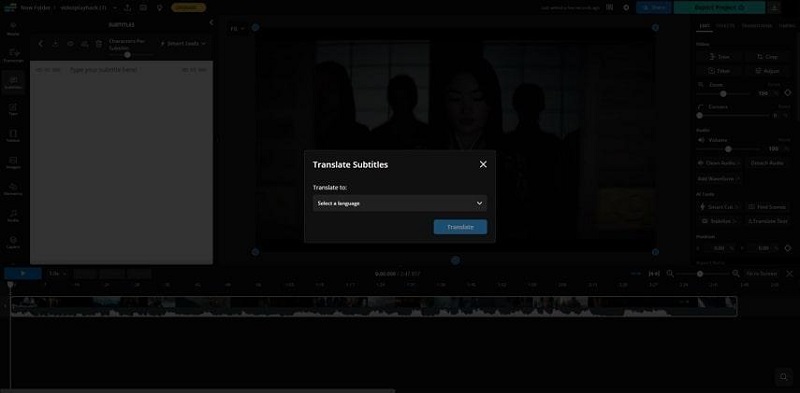
Task: Click the Smart Cut button
Action: (719, 207)
